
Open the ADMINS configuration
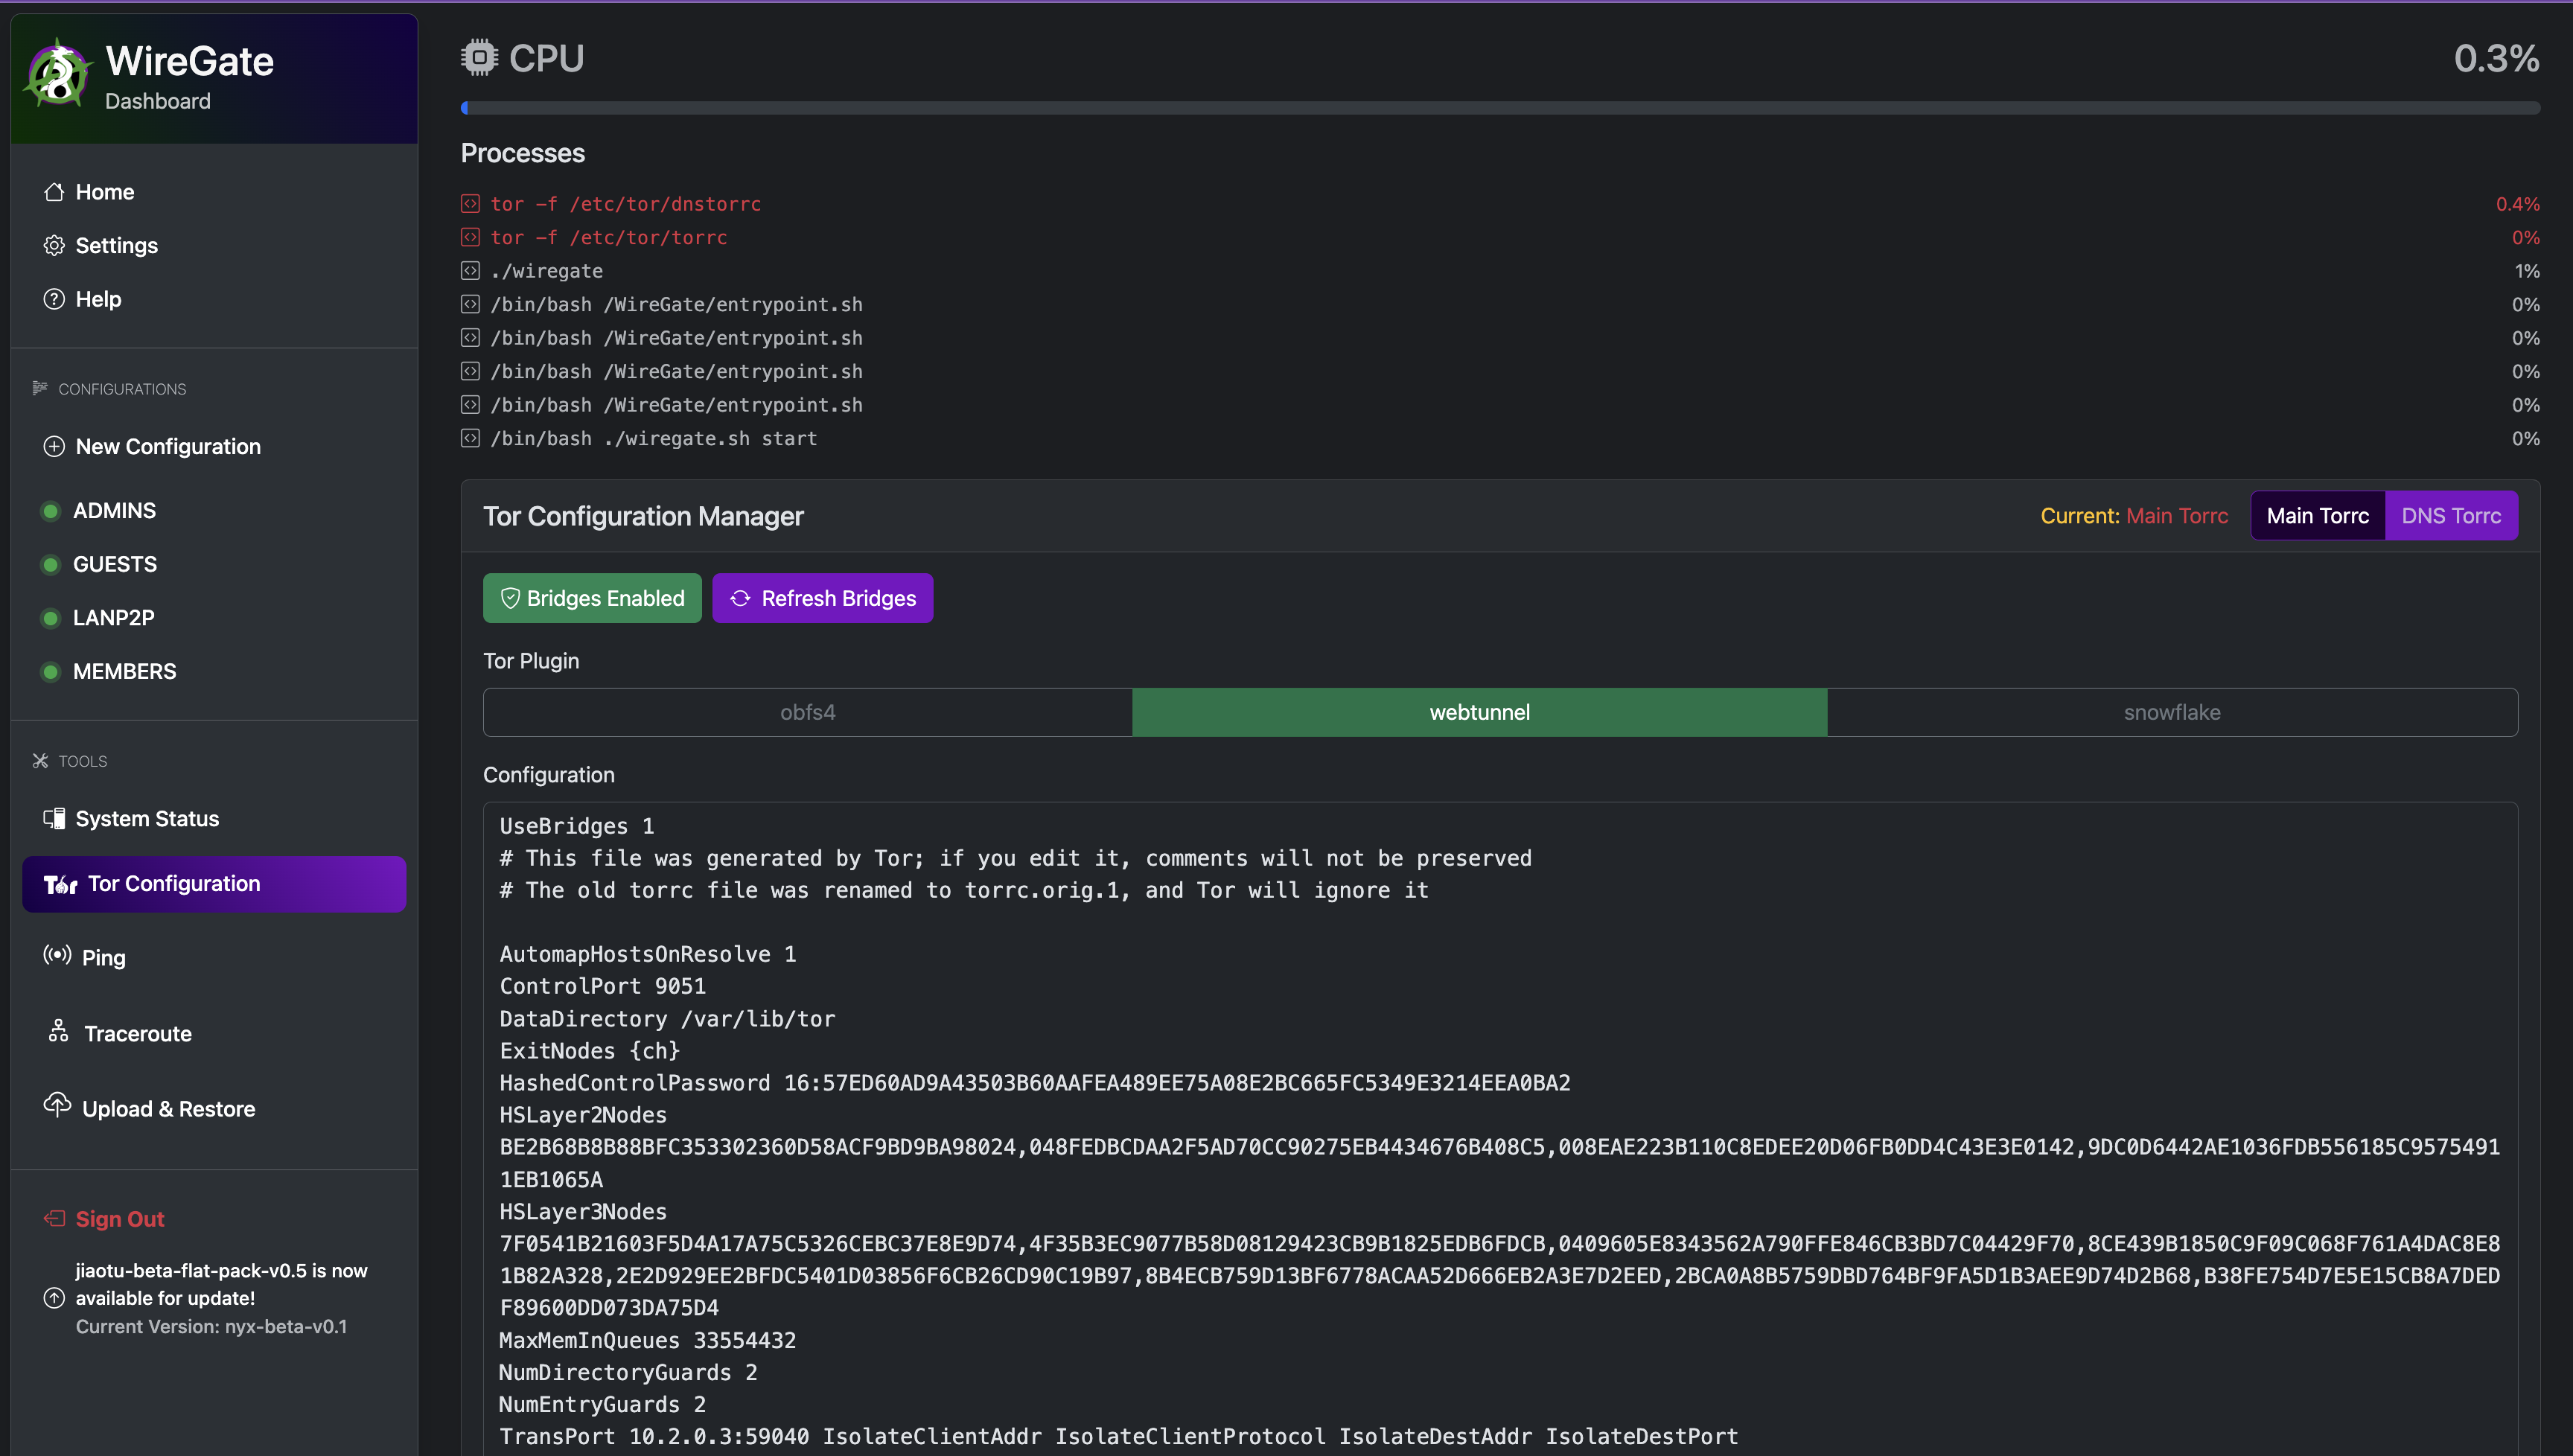214,511
